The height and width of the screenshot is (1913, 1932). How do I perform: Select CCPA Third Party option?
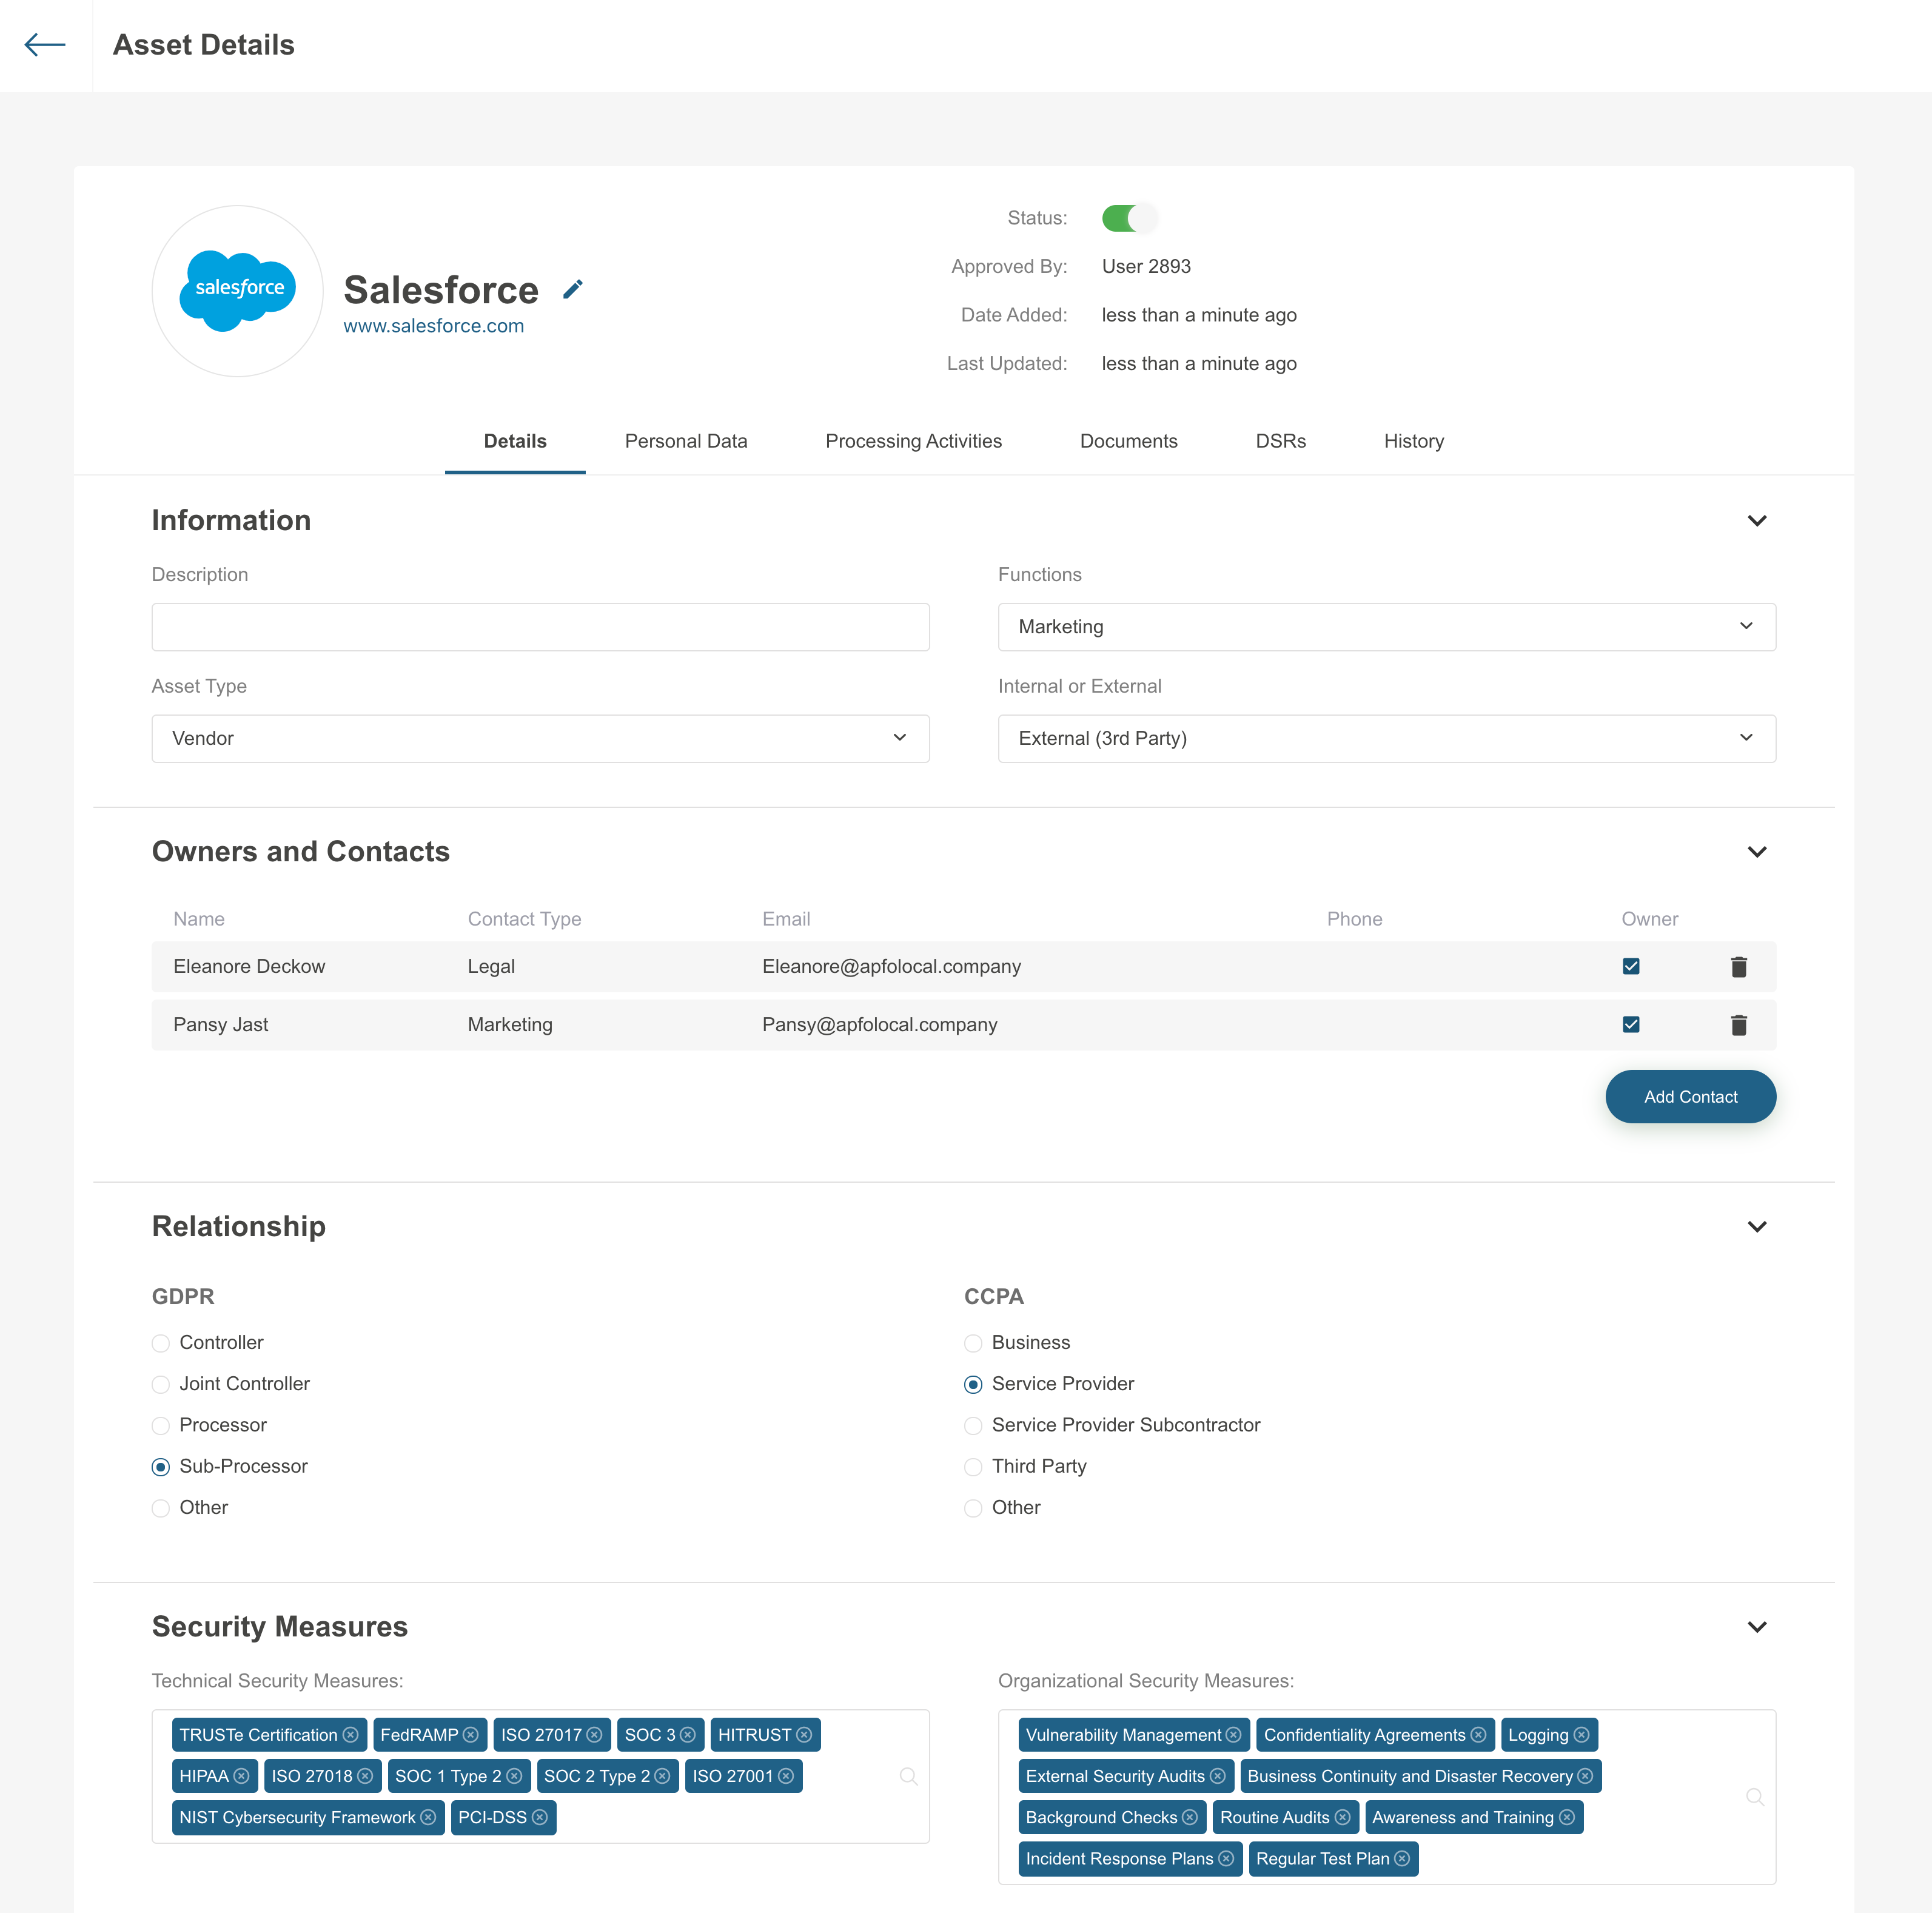click(973, 1467)
